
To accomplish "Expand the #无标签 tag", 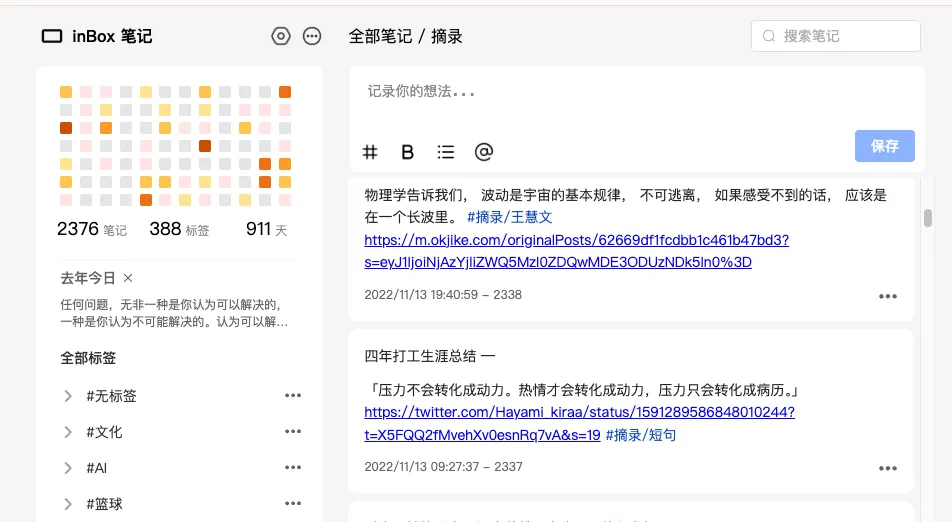I will tap(68, 396).
